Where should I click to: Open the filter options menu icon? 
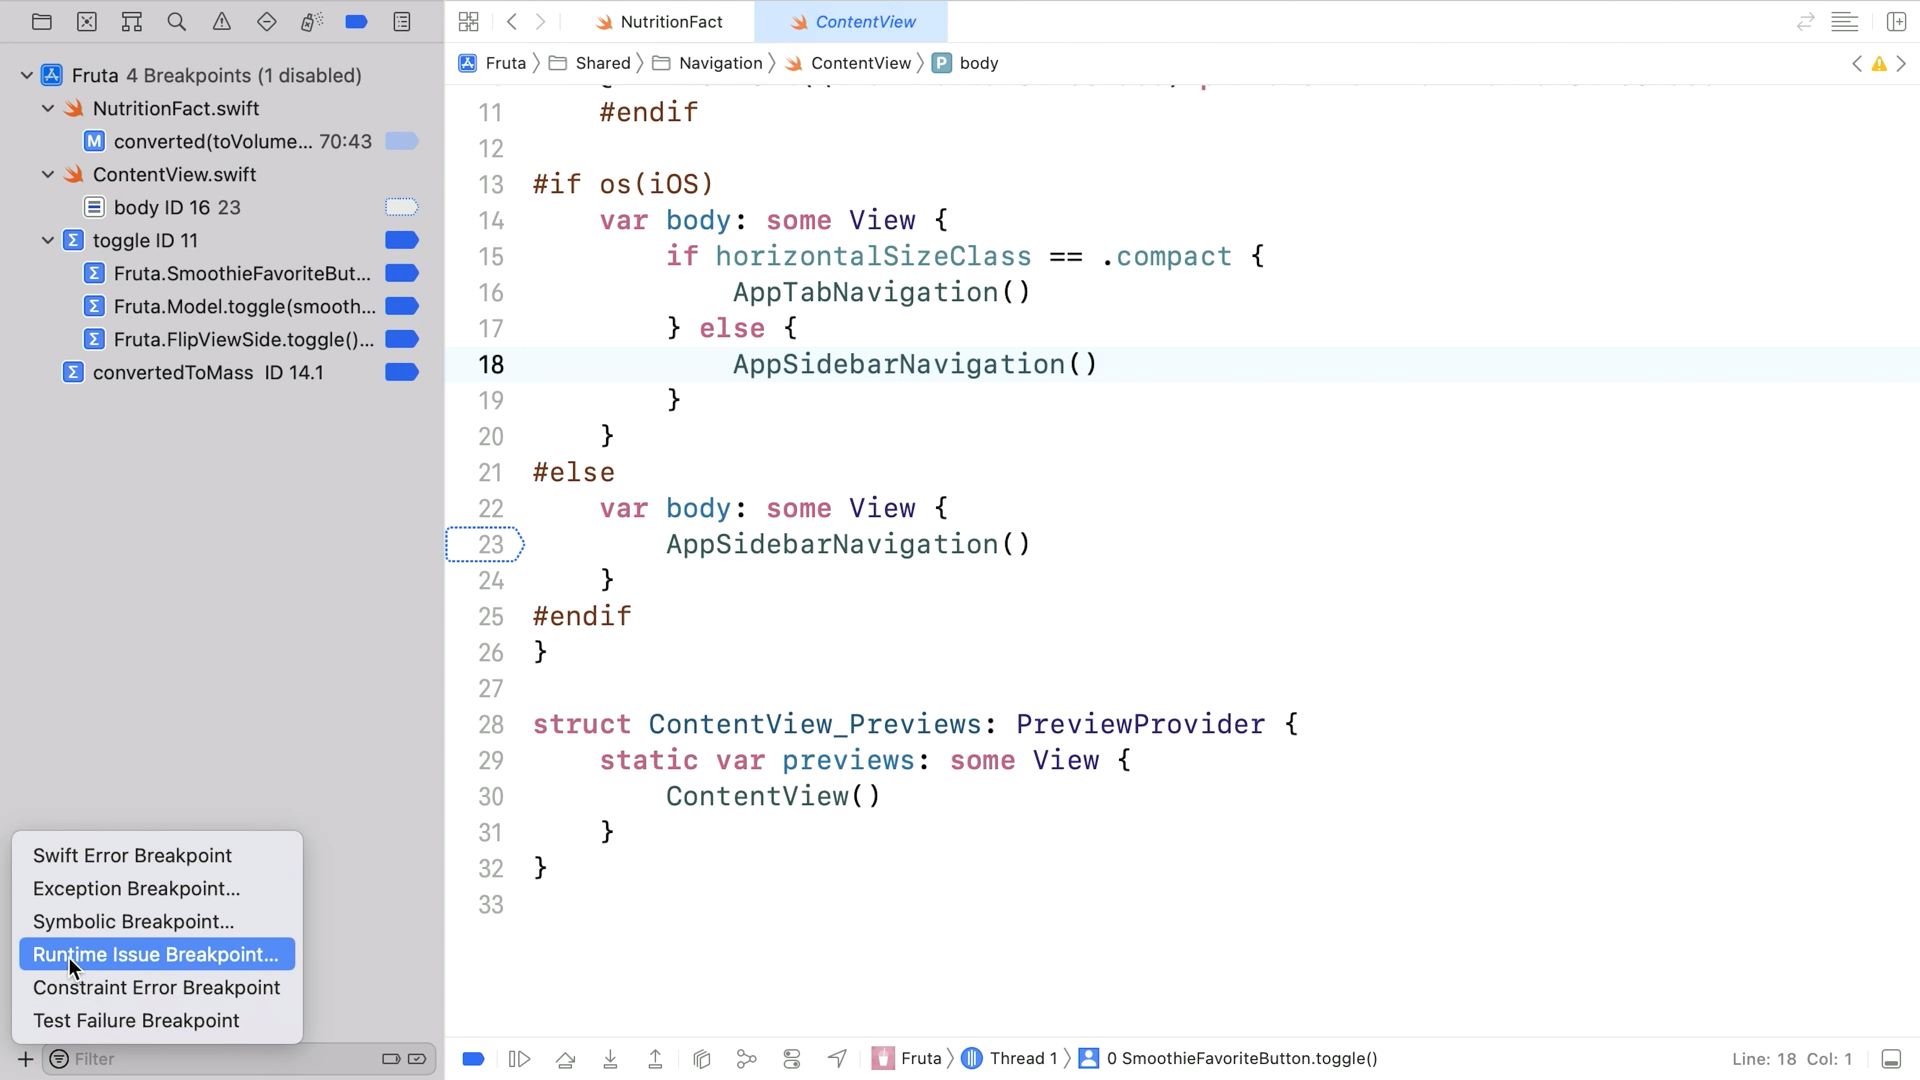tap(59, 1059)
